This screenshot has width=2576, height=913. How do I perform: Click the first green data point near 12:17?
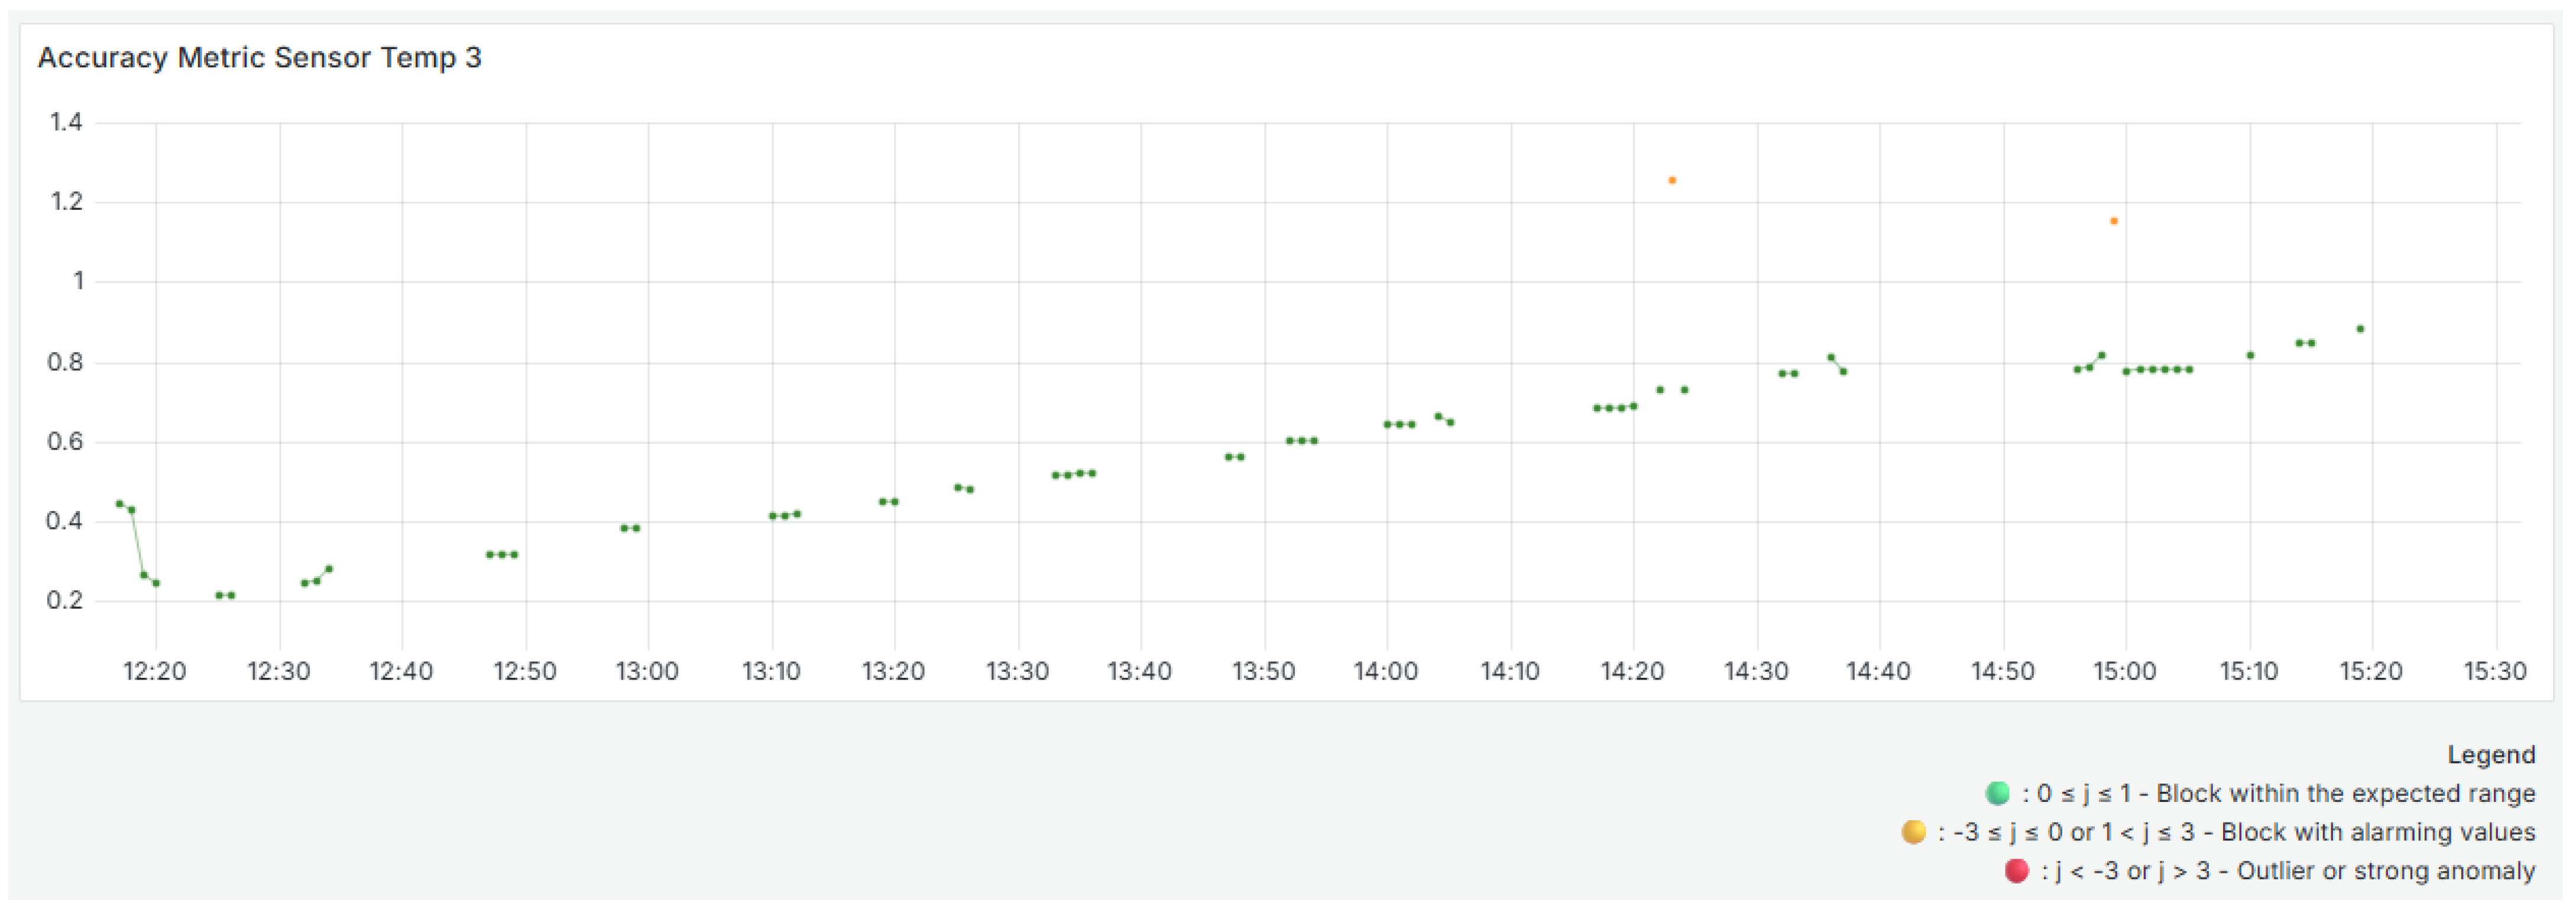119,504
